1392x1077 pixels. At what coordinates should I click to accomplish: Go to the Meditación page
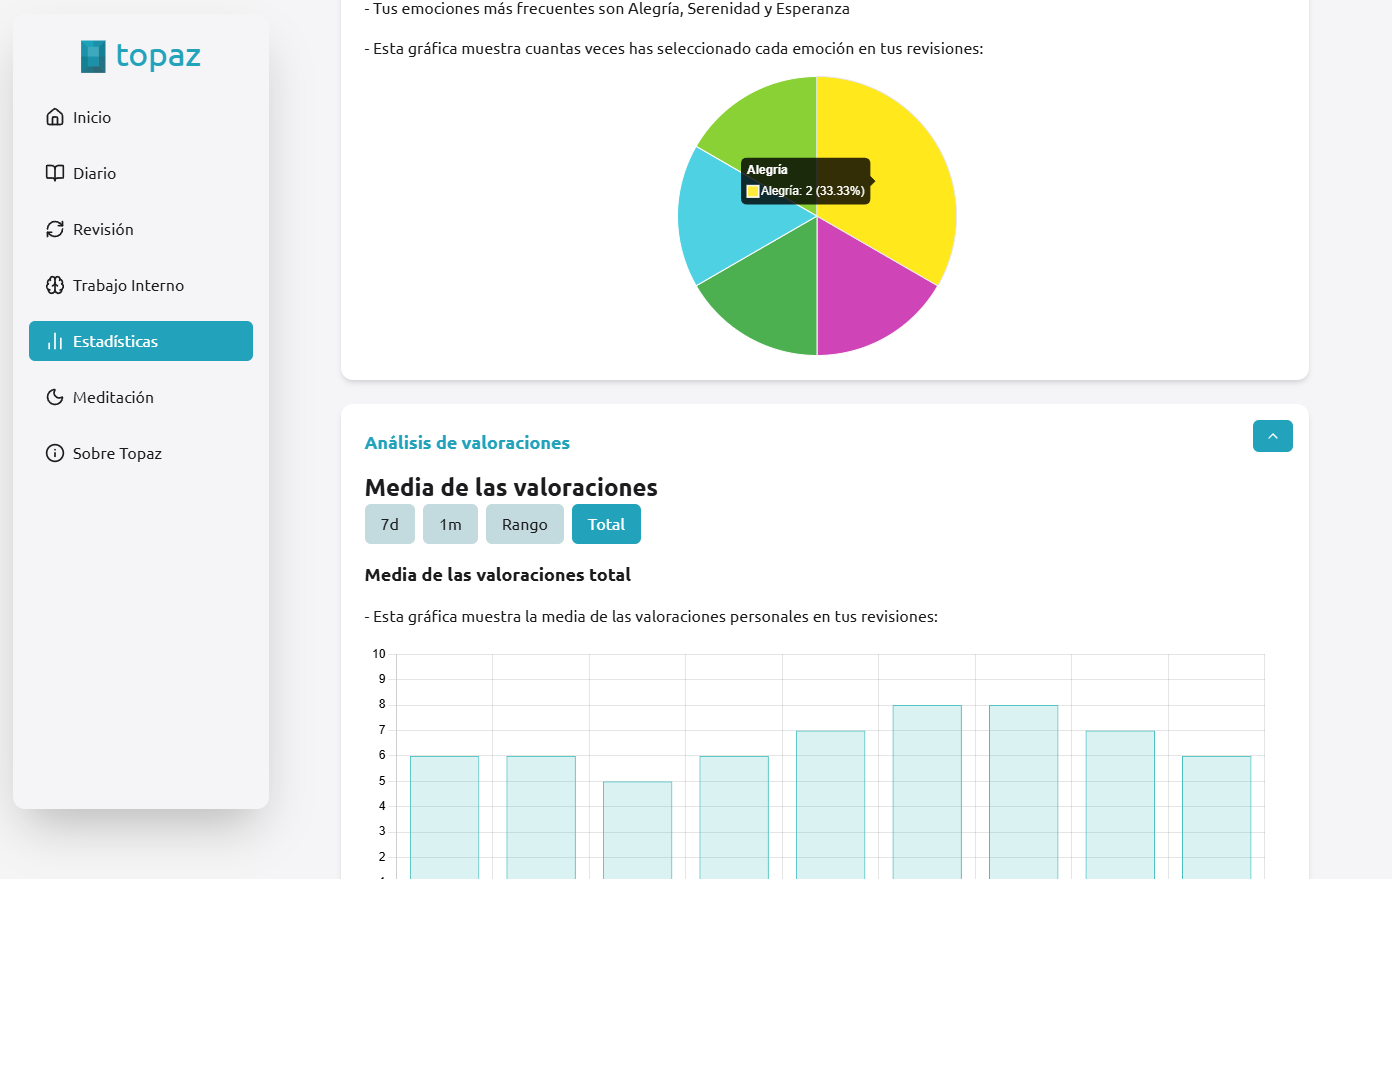[x=113, y=397]
